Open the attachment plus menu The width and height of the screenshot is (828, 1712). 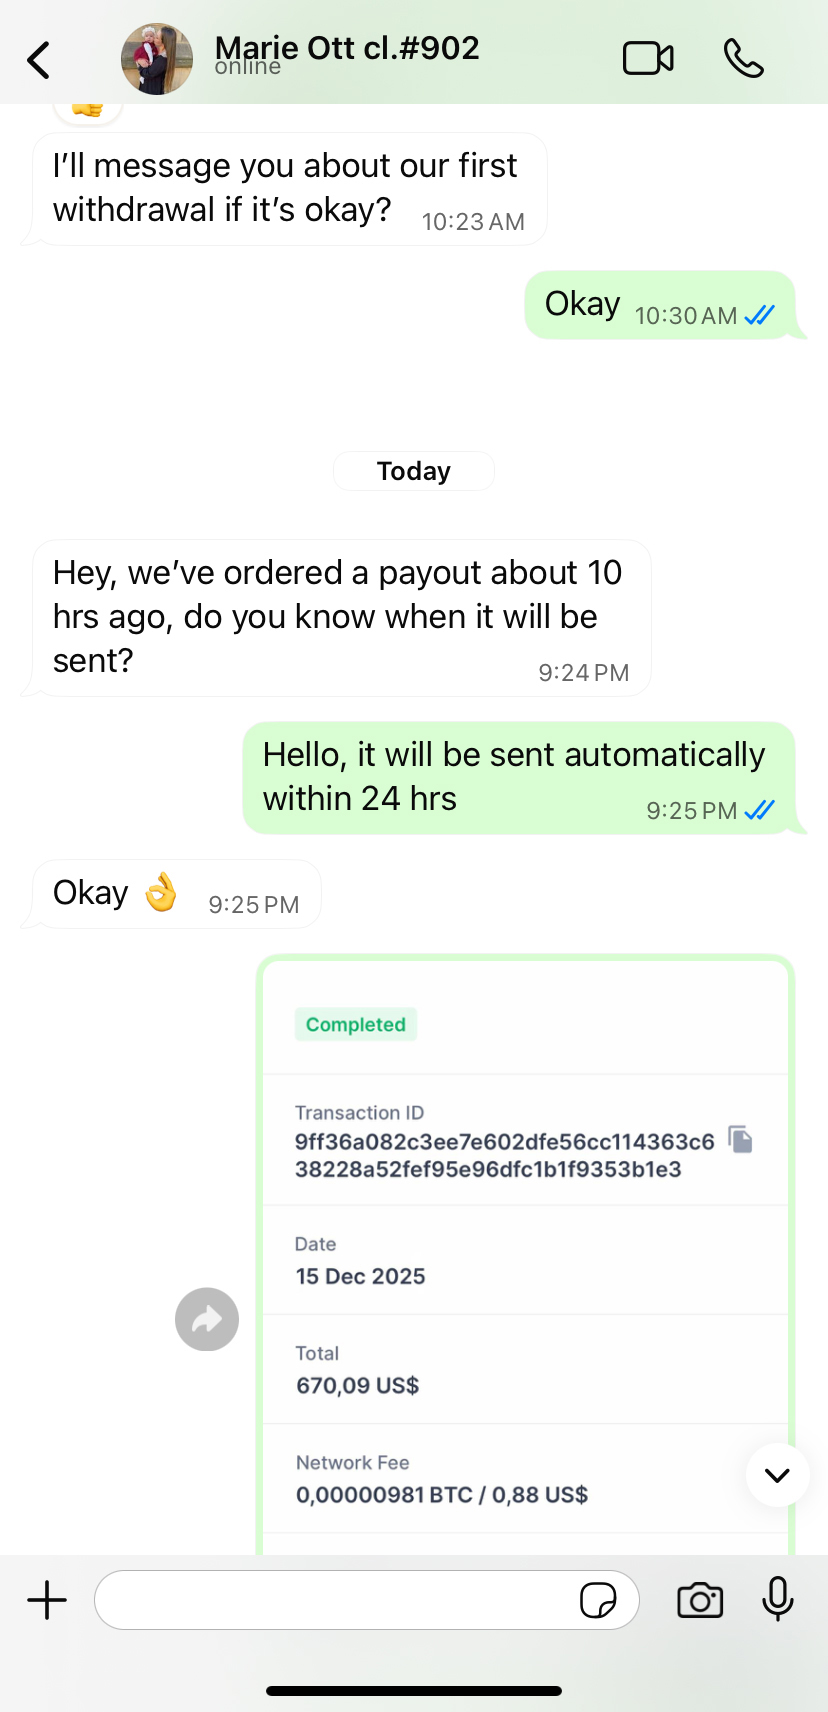(x=47, y=1600)
